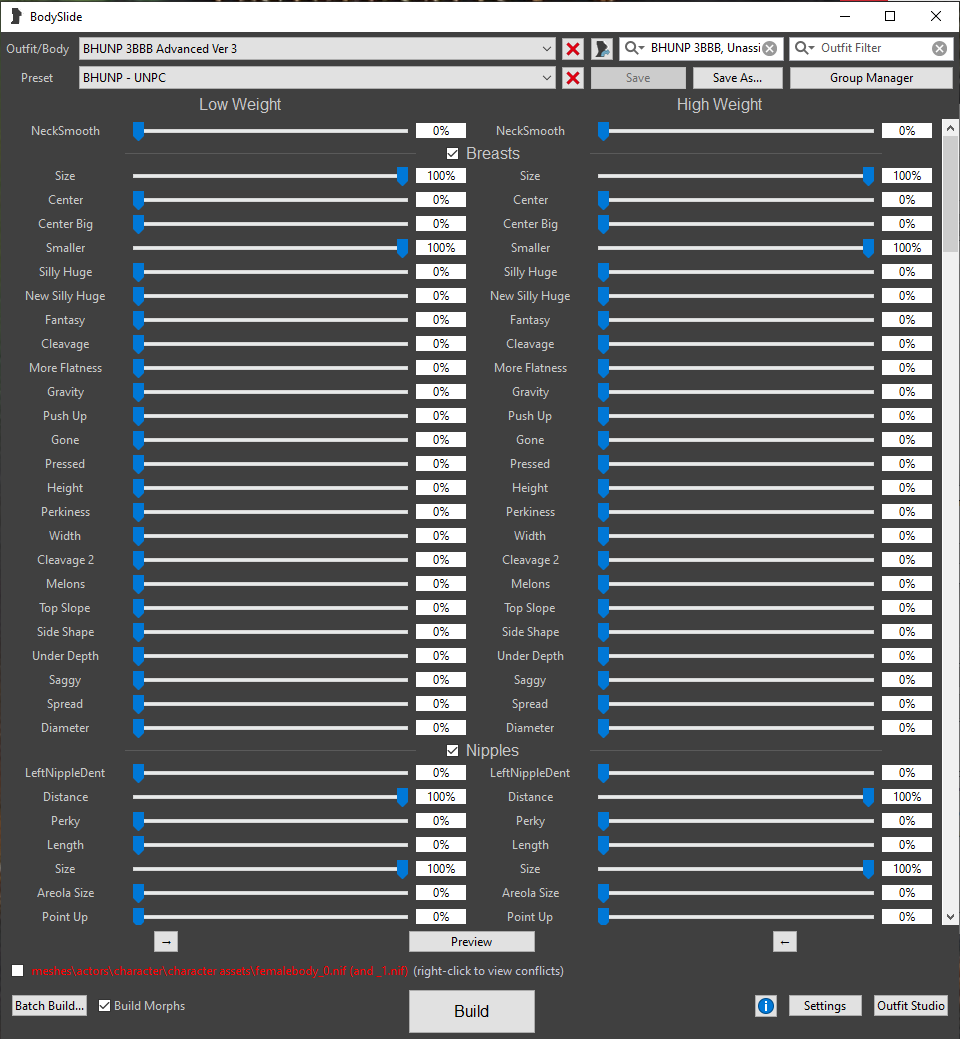Viewport: 960px width, 1039px height.
Task: Click the High Weight Saggy percent field
Action: coord(907,680)
